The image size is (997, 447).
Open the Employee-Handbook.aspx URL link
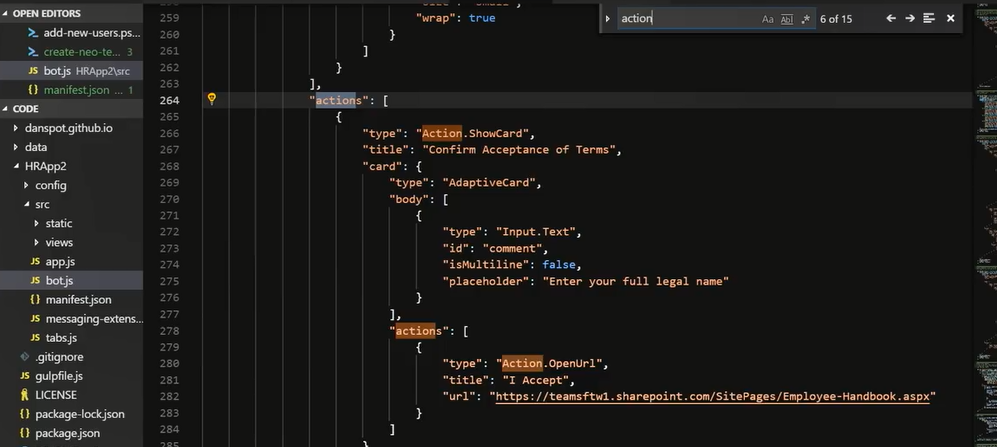click(x=711, y=397)
